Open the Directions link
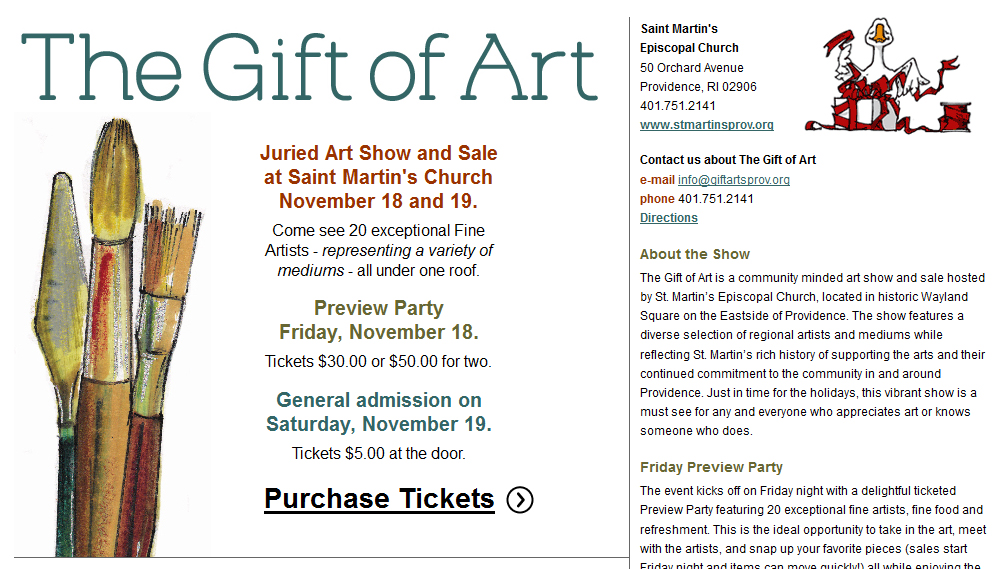Image resolution: width=1000 pixels, height=569 pixels. (x=668, y=218)
